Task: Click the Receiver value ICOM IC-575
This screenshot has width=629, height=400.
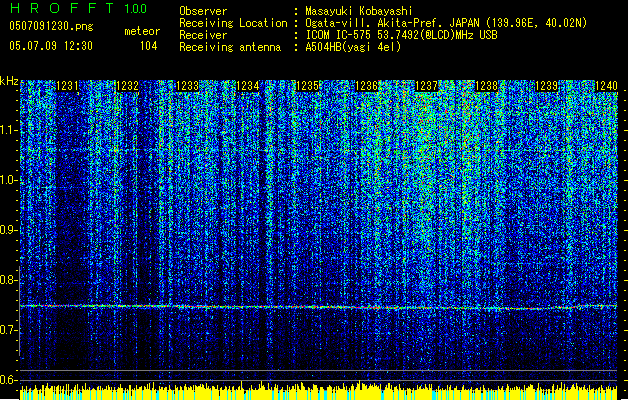Action: (x=339, y=35)
